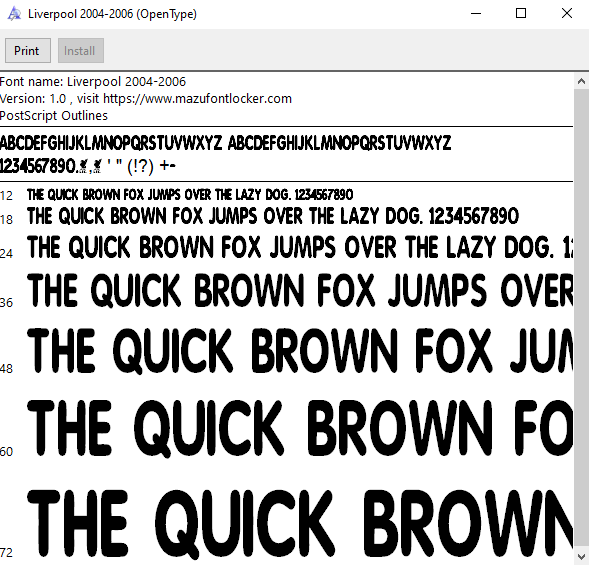Click the mazufontlocker.com URL text
This screenshot has width=589, height=565.
point(197,98)
